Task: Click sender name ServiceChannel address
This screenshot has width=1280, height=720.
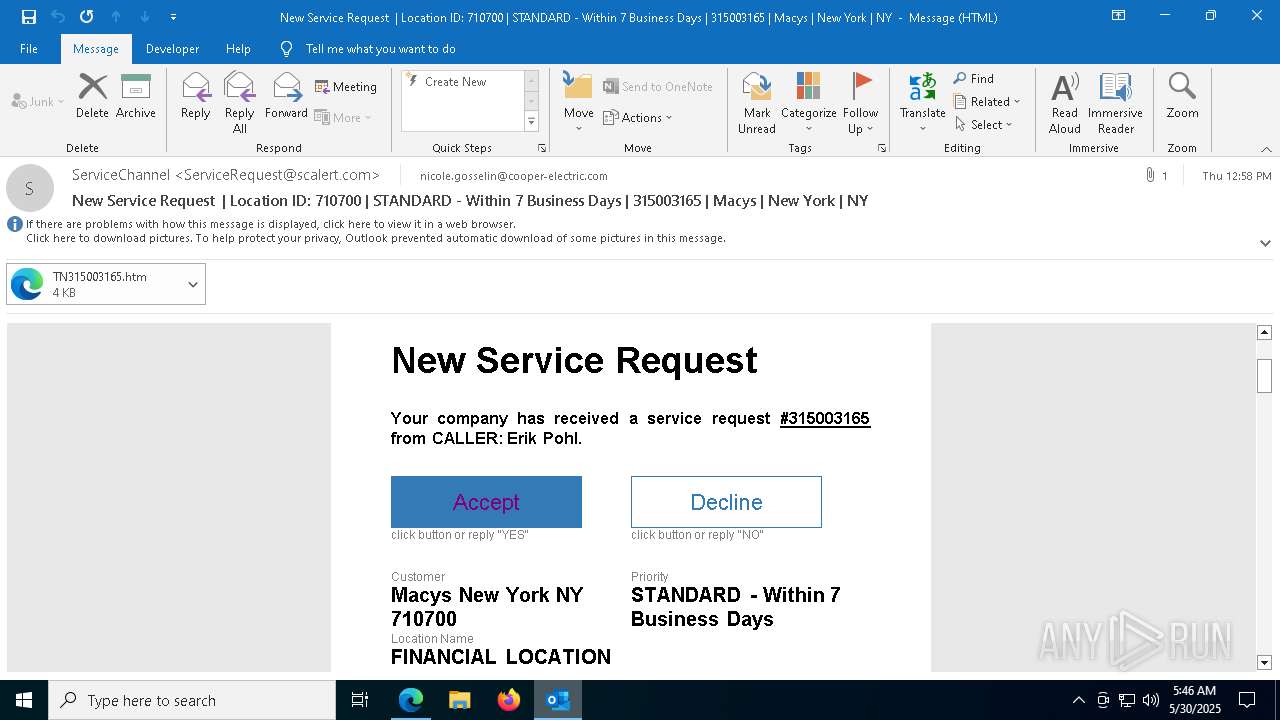Action: click(x=226, y=175)
